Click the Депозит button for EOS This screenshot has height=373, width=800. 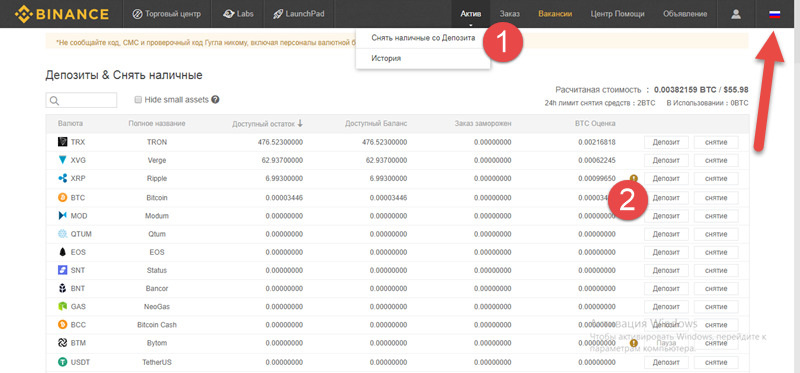point(666,252)
